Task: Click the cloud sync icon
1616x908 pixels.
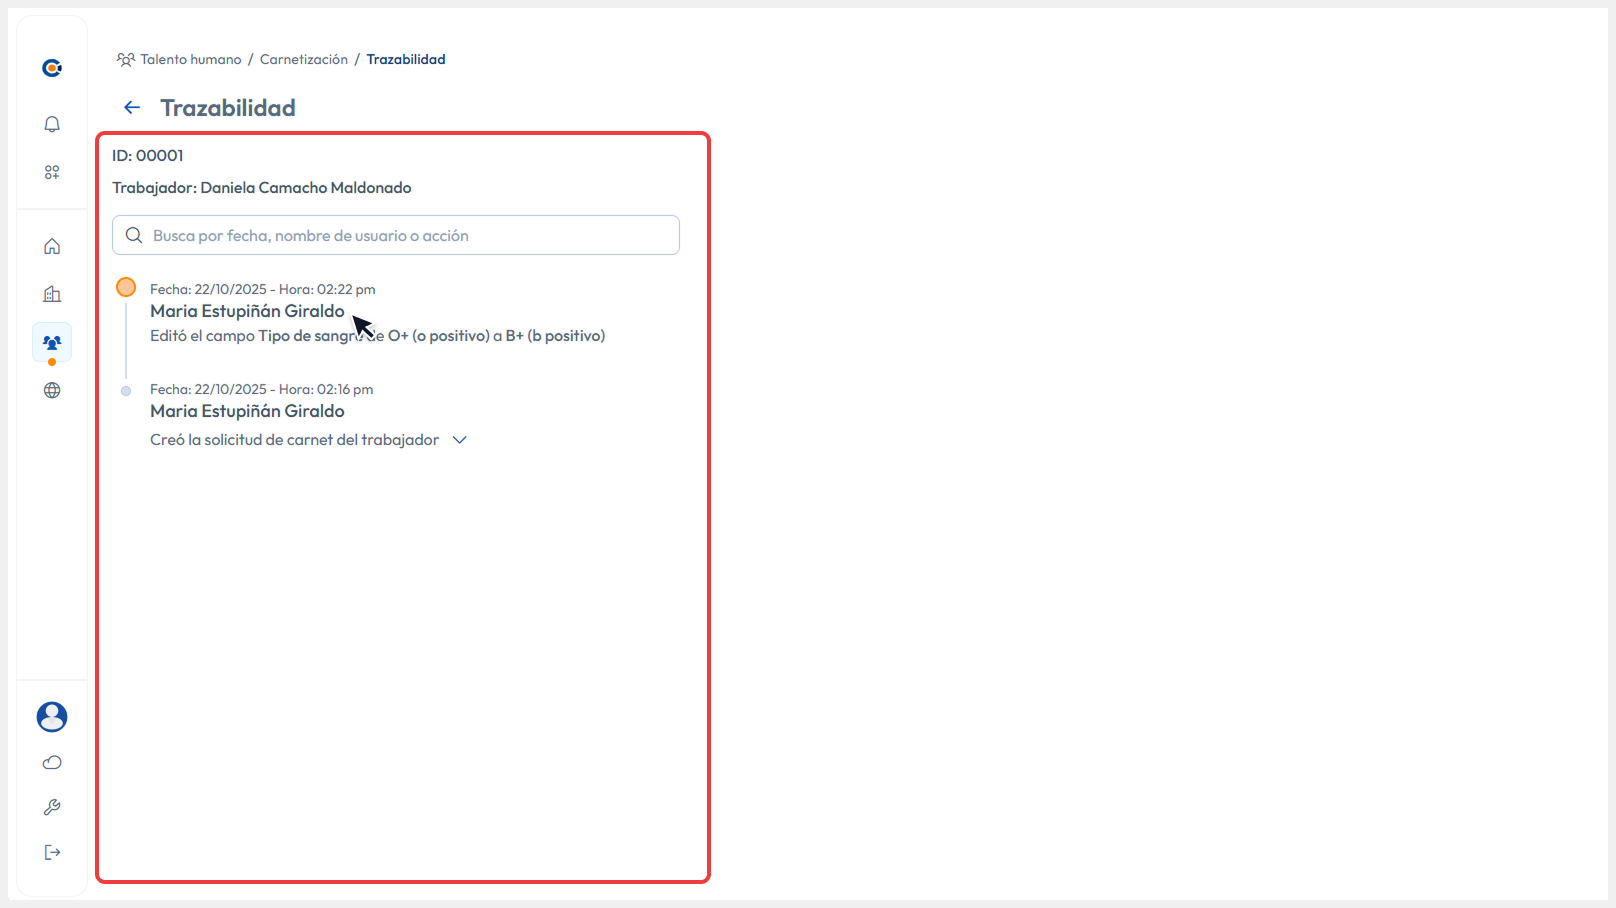Action: tap(51, 762)
